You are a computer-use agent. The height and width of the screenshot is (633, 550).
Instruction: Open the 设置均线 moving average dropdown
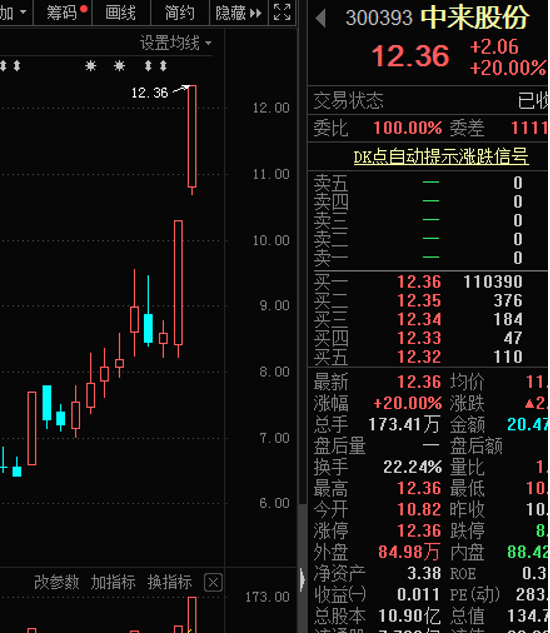click(x=175, y=43)
